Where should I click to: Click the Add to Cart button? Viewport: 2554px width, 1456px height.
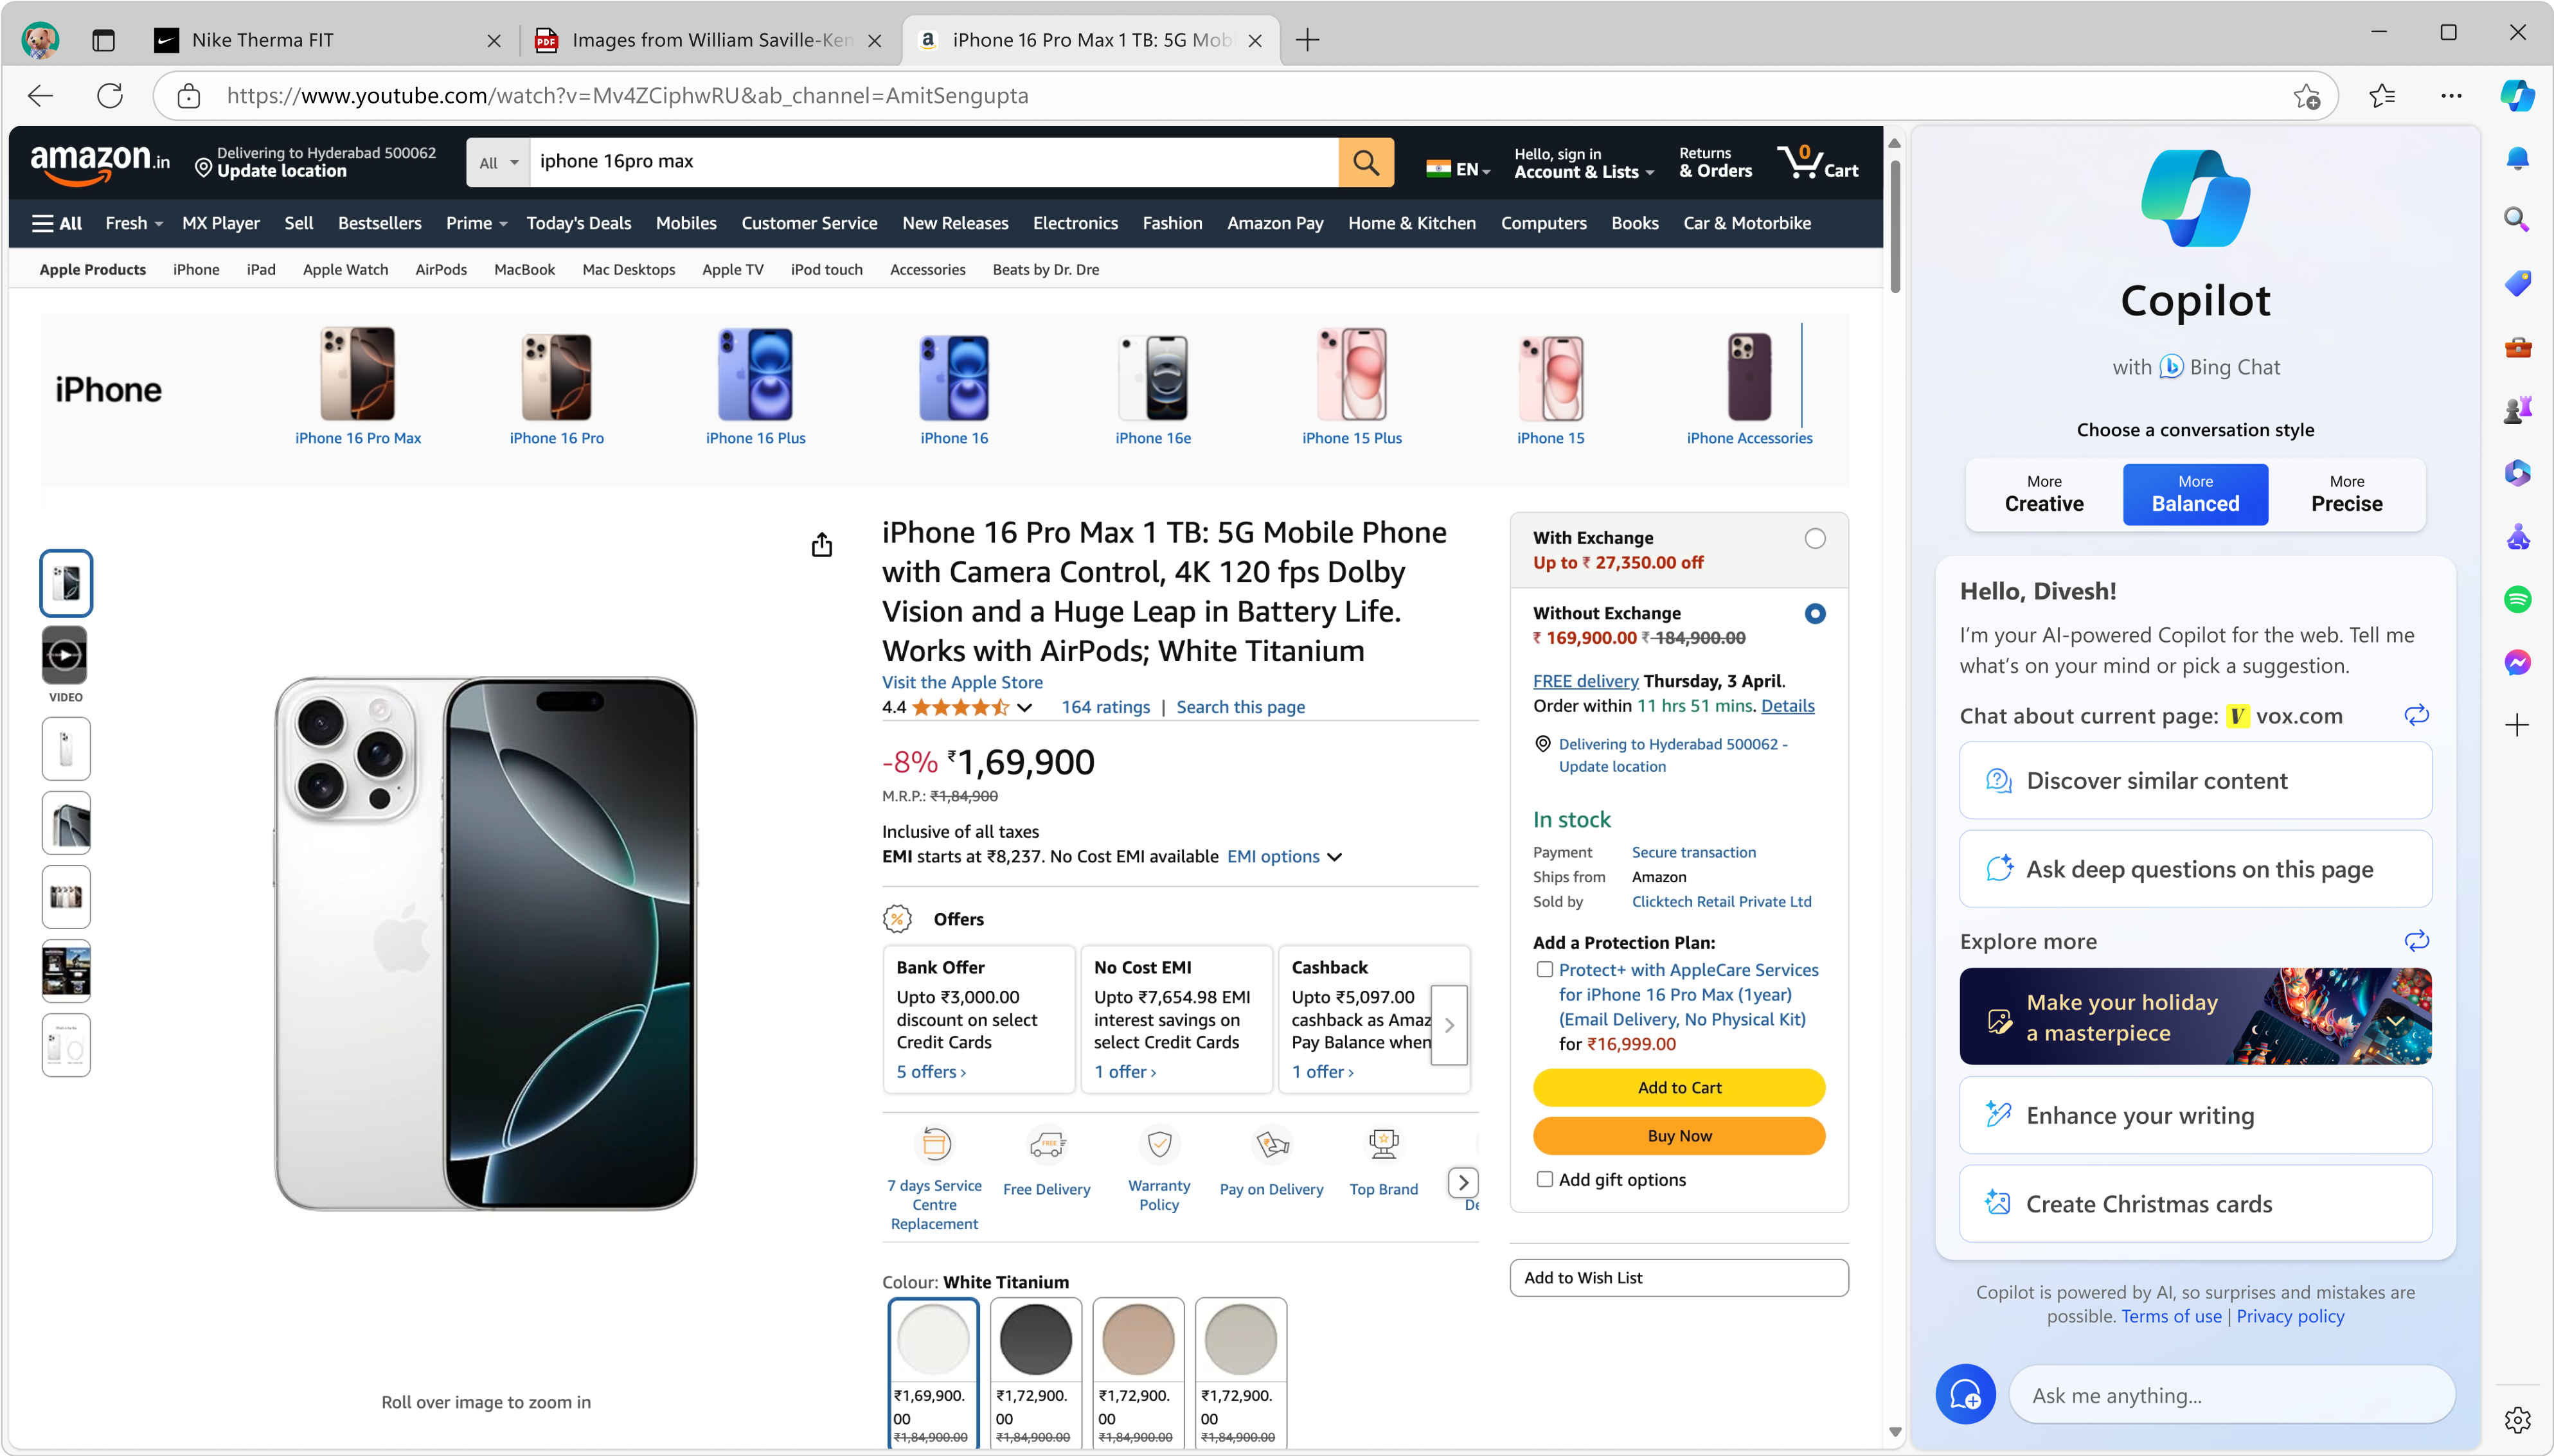1678,1088
